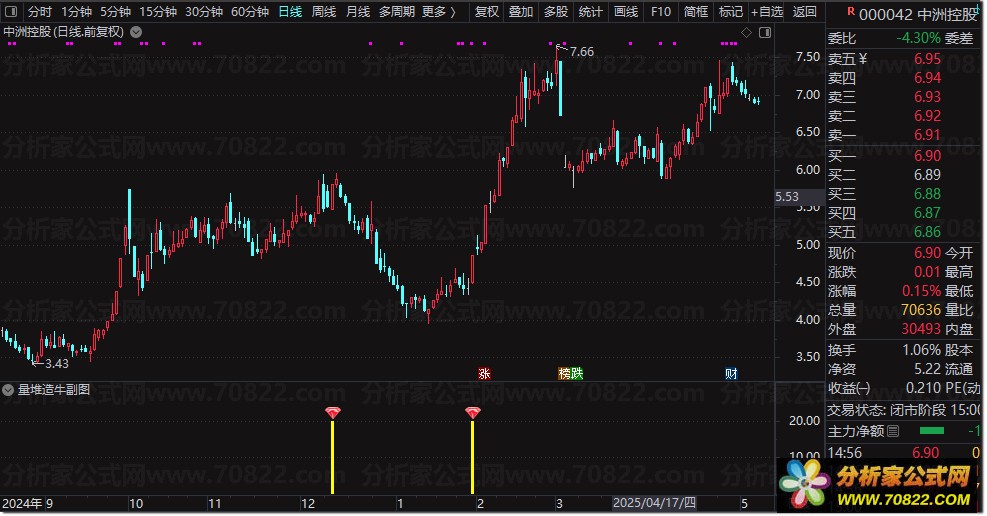
Task: Select the 月线 monthly chart tab
Action: (358, 11)
